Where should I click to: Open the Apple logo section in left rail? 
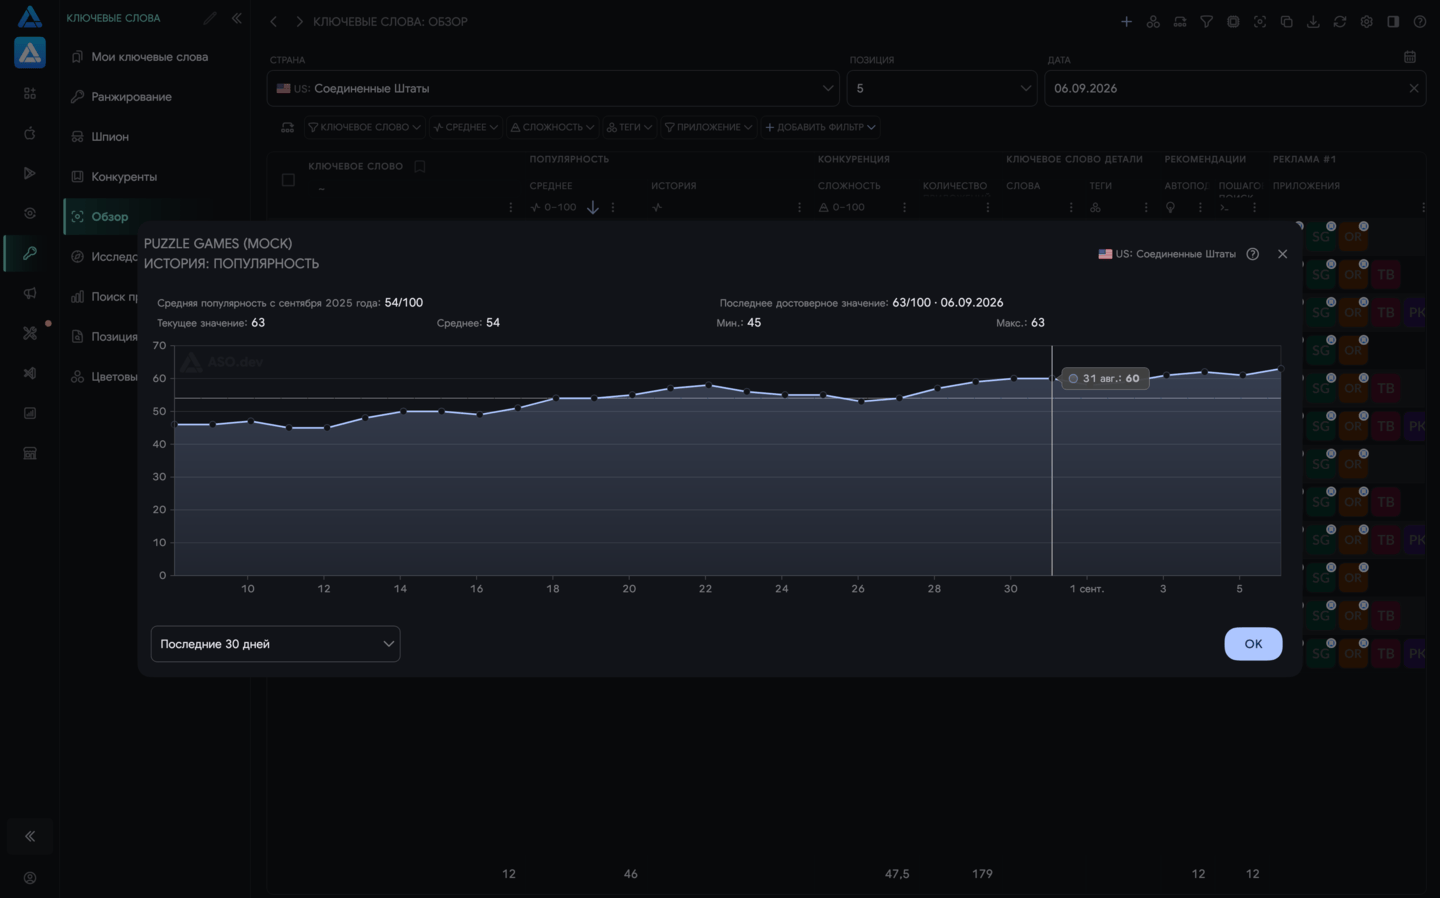tap(29, 133)
